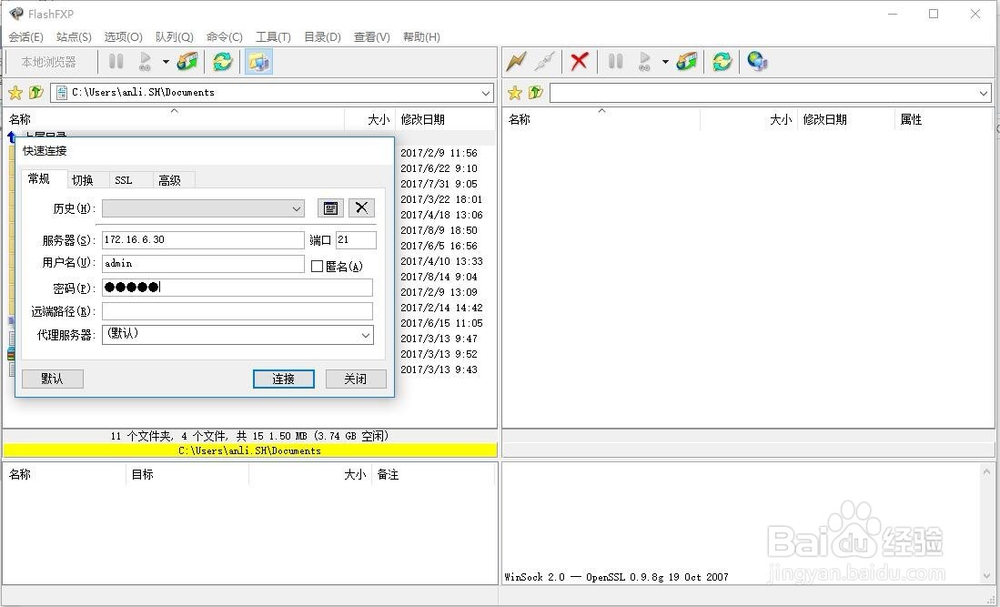The image size is (1000, 607).
Task: Open the transfer options arrow in the local toolbar
Action: (166, 62)
